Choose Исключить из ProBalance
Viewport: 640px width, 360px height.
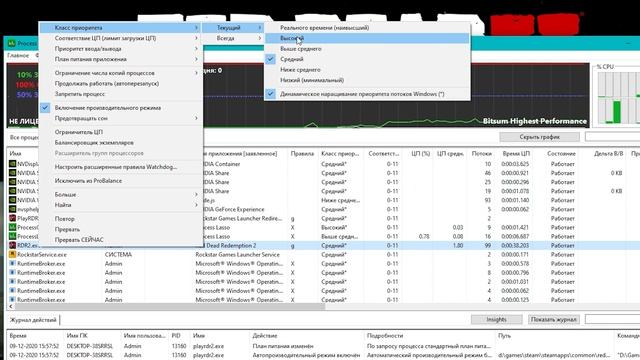(121, 181)
